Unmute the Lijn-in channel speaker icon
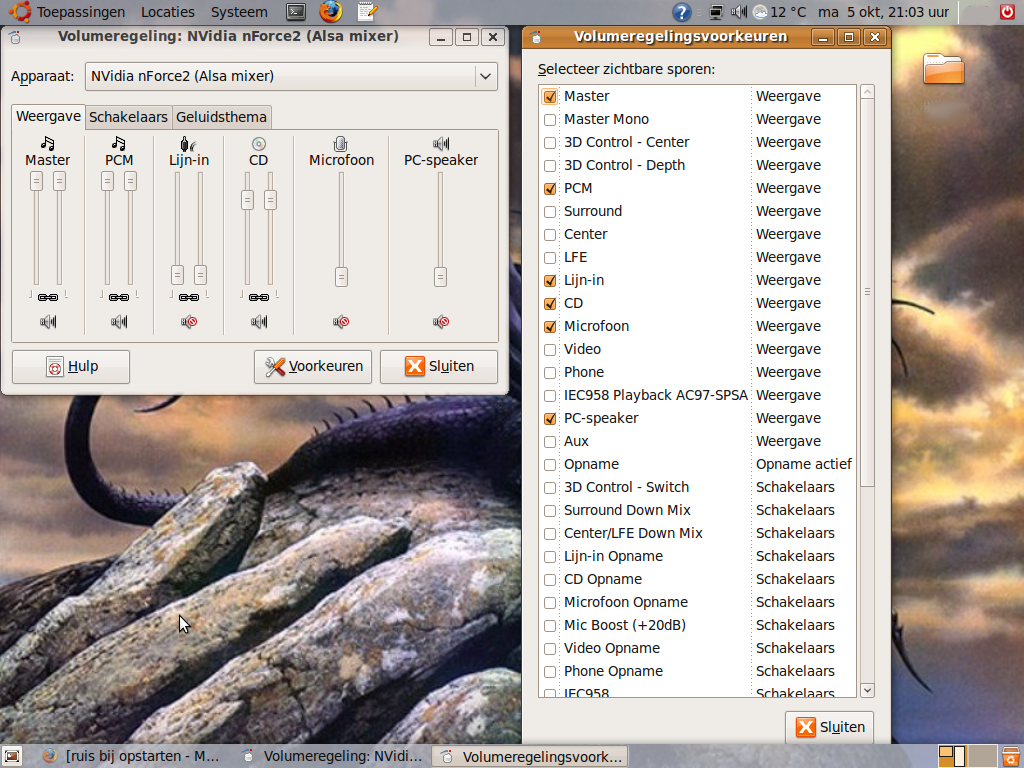The image size is (1024, 768). pos(189,322)
